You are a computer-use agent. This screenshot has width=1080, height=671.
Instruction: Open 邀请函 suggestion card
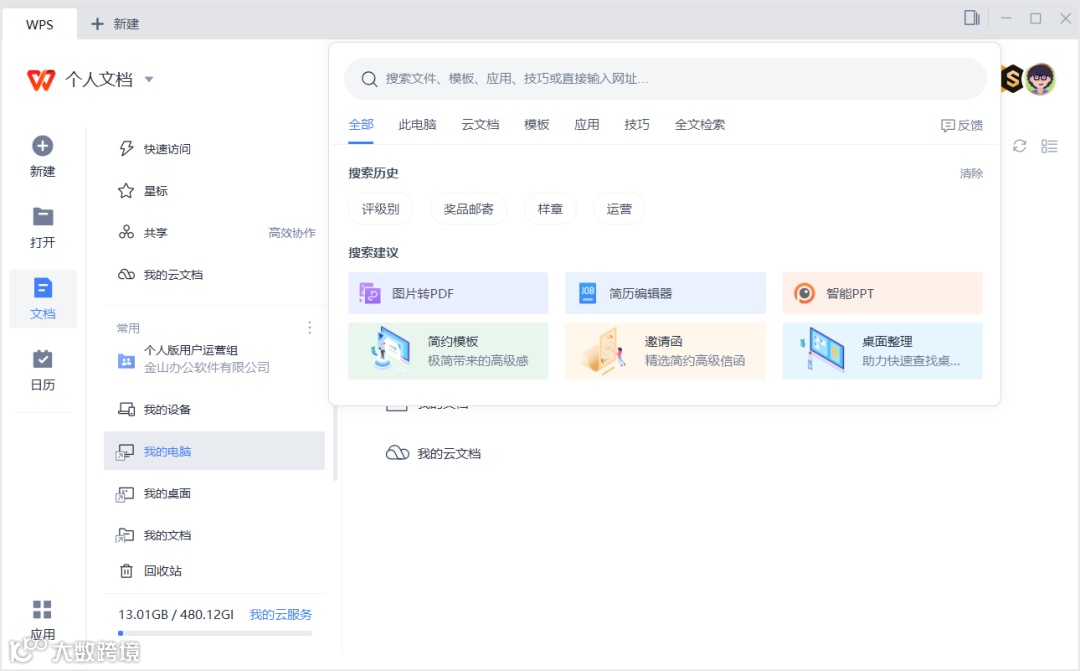(x=665, y=351)
